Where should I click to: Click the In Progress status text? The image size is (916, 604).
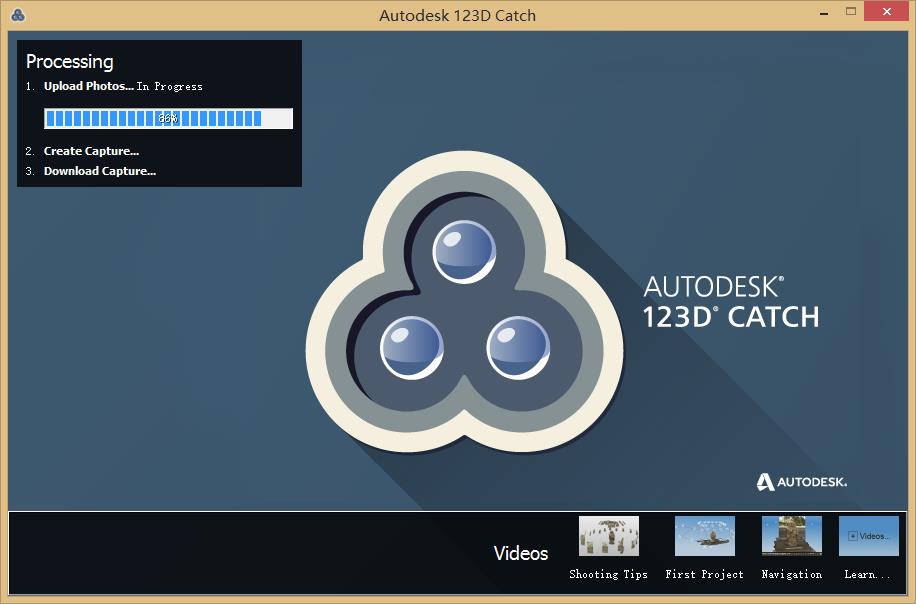click(x=169, y=86)
